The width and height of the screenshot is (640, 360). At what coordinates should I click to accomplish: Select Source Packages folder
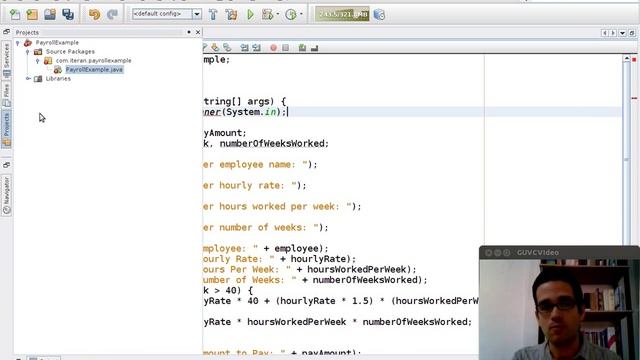(x=70, y=51)
